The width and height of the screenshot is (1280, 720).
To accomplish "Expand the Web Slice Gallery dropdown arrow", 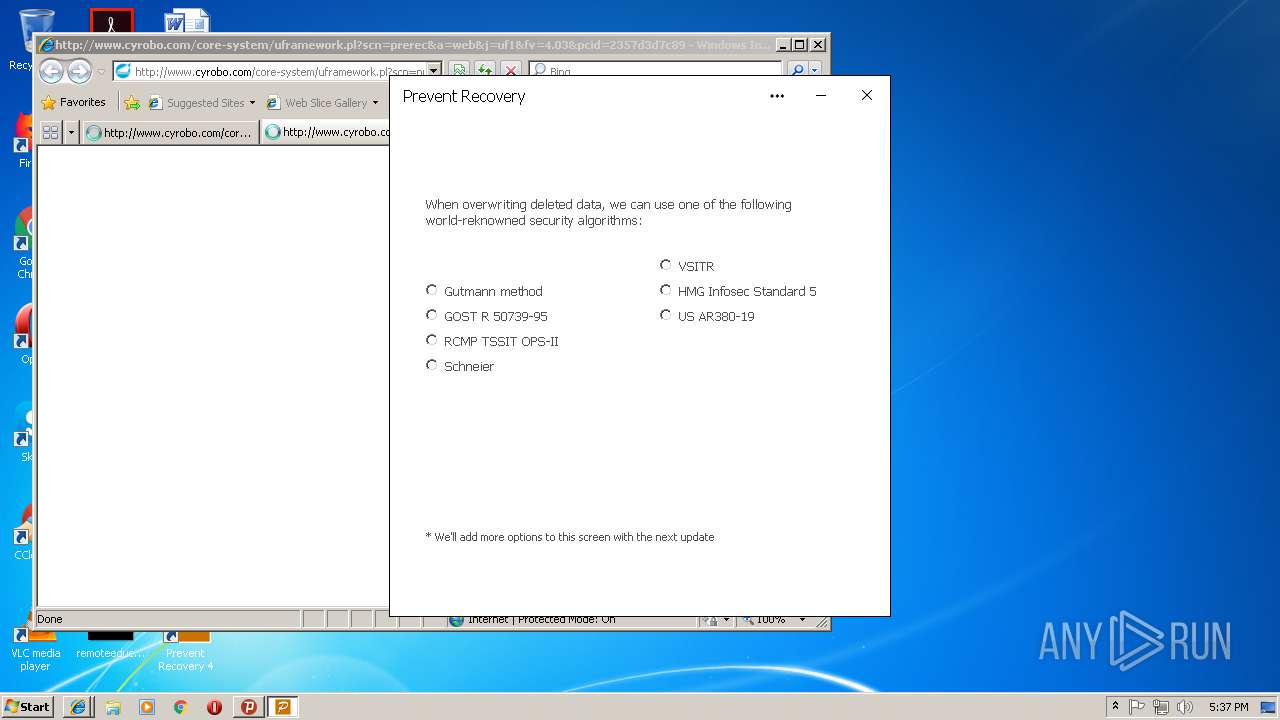I will [x=375, y=102].
